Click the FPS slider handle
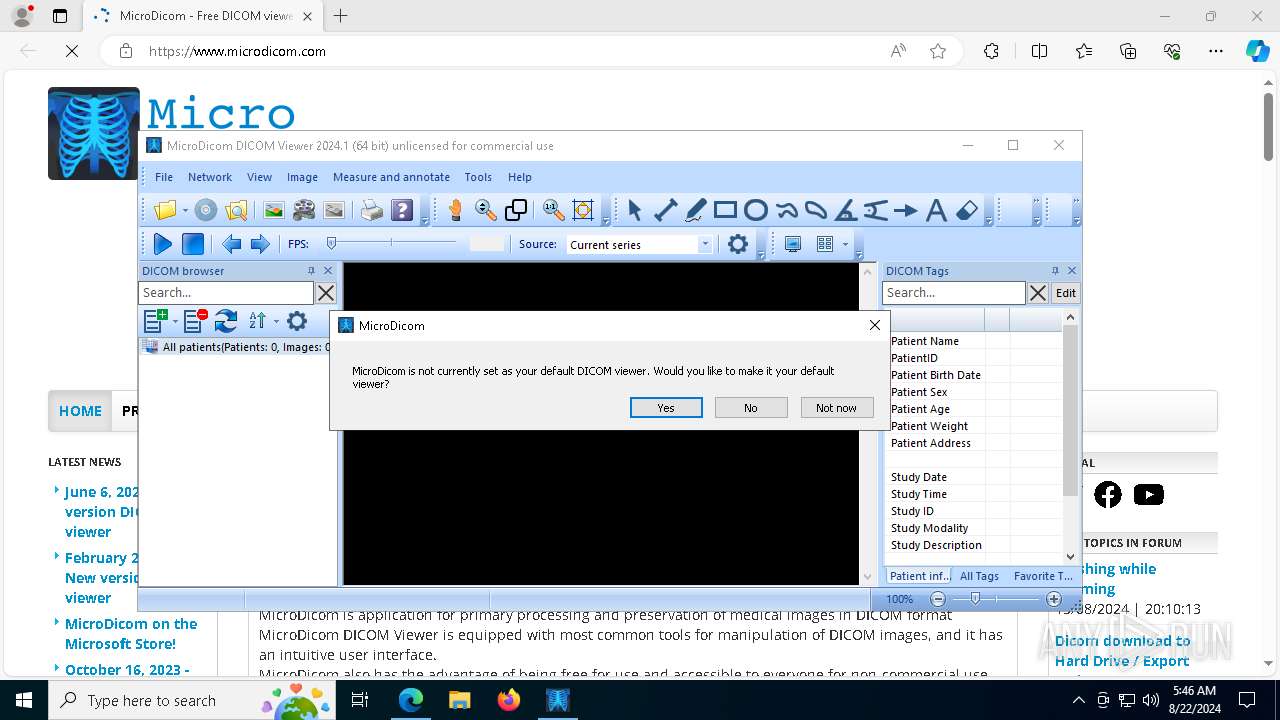The height and width of the screenshot is (720, 1280). 331,243
